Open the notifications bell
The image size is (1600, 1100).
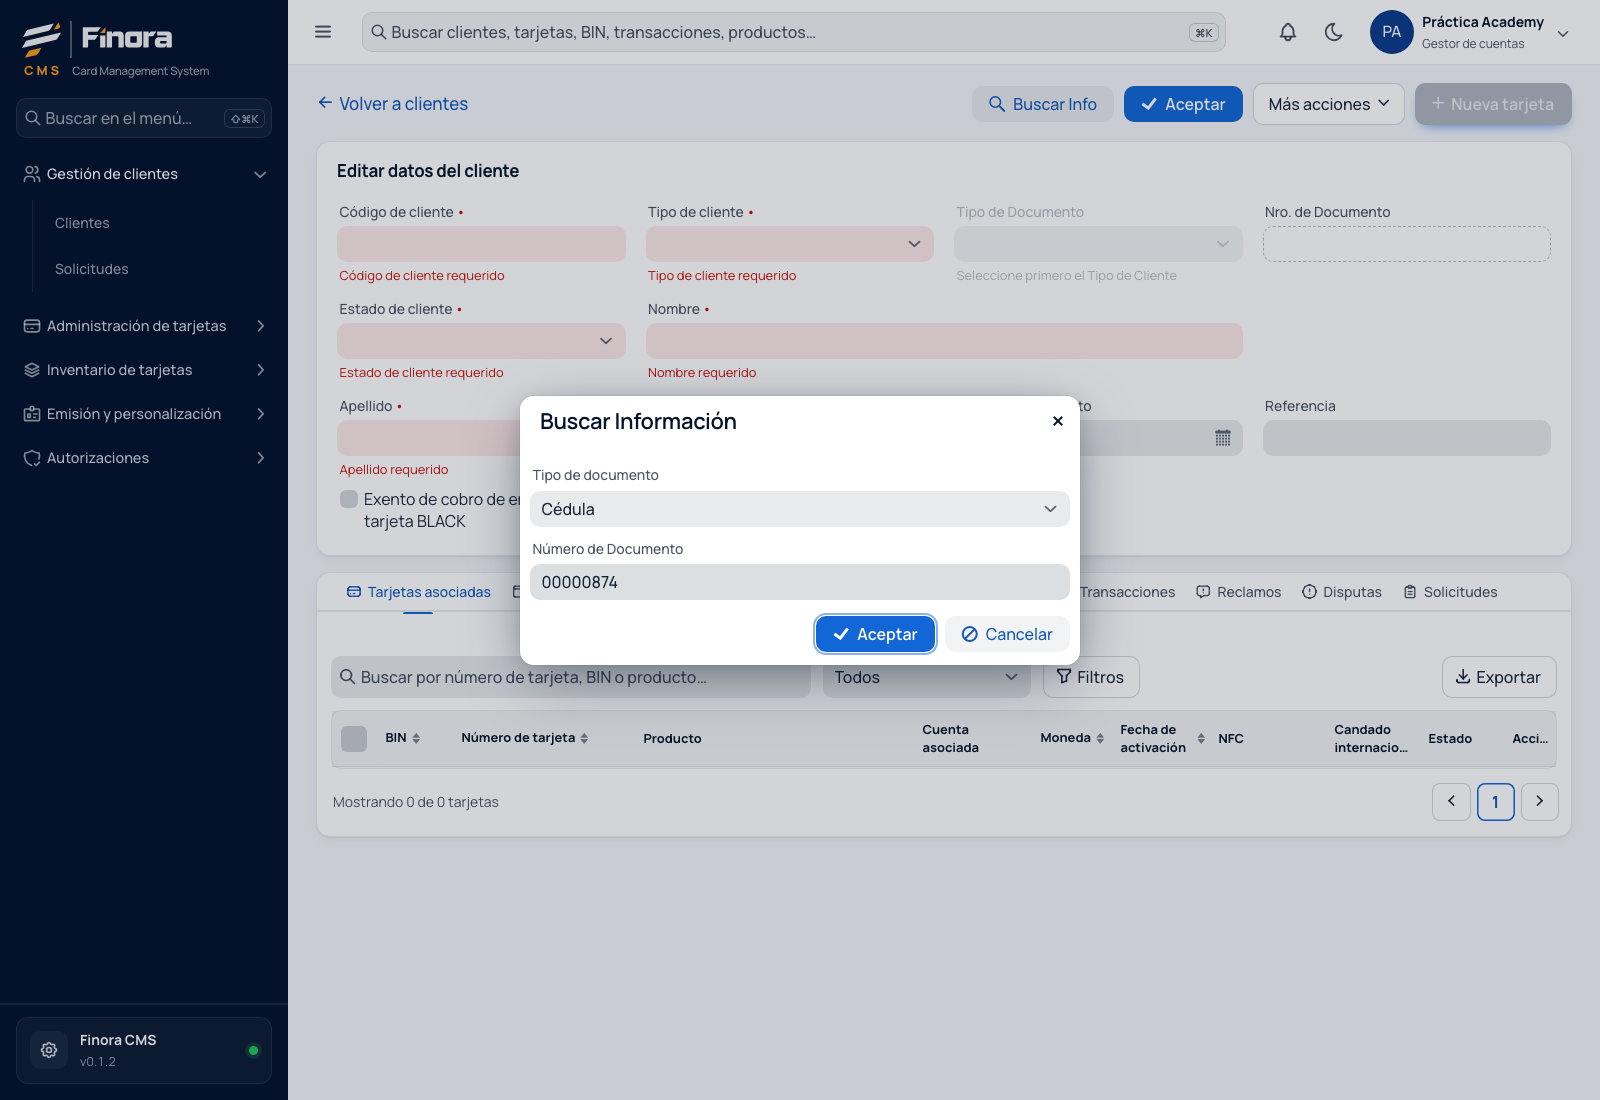[1288, 32]
